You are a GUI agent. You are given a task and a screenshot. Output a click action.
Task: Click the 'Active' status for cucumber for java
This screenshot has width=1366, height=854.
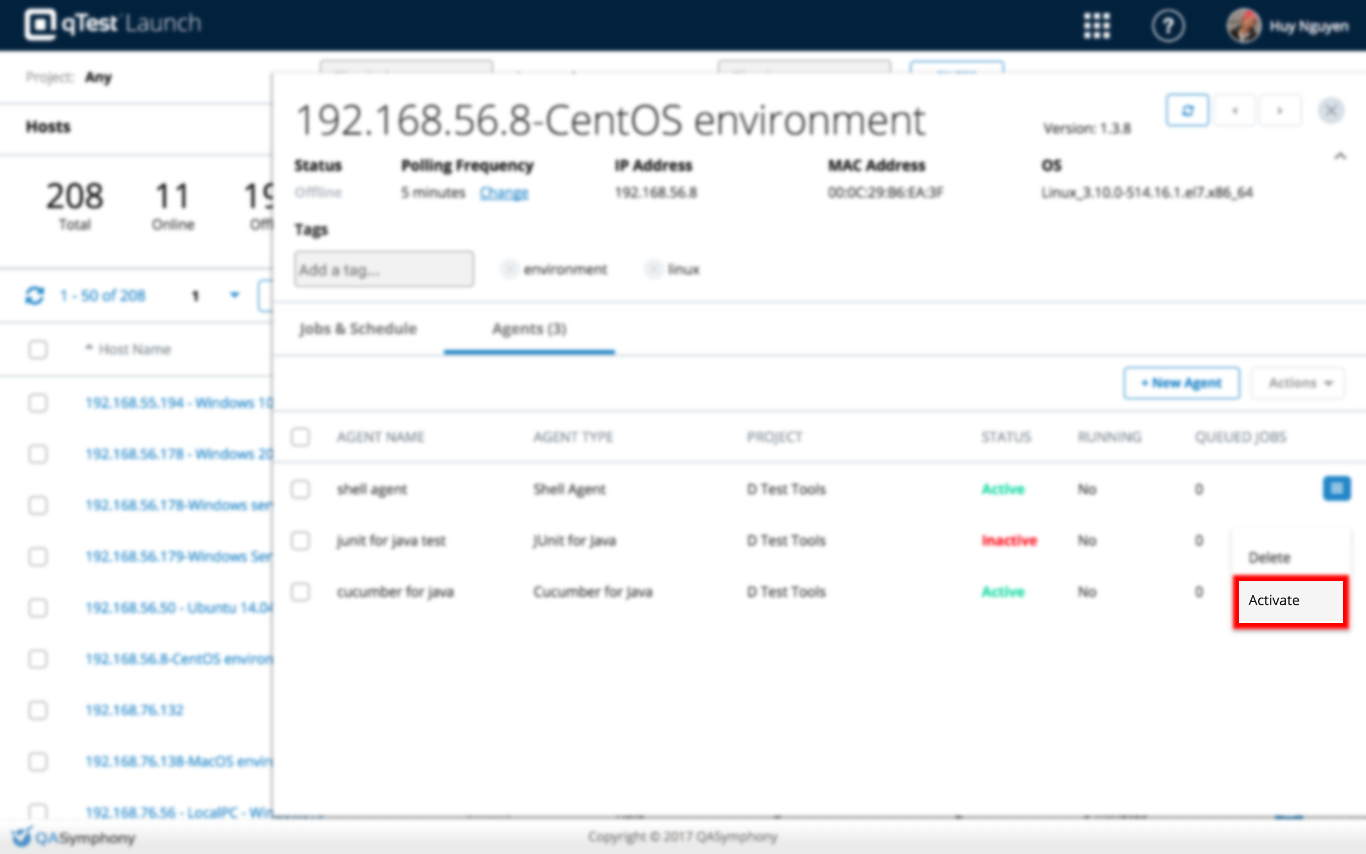tap(1002, 592)
